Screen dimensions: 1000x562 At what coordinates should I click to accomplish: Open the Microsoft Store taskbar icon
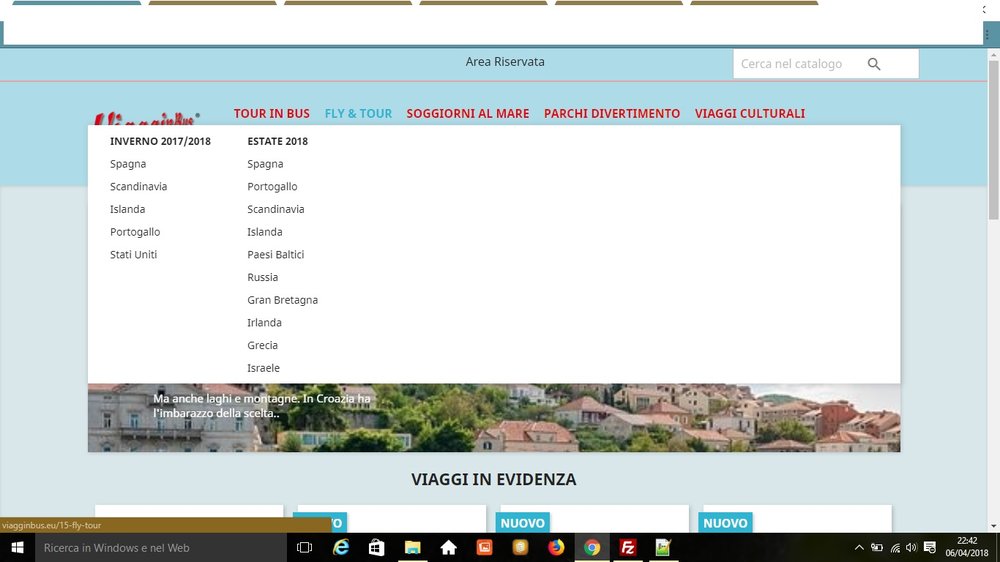pyautogui.click(x=376, y=547)
